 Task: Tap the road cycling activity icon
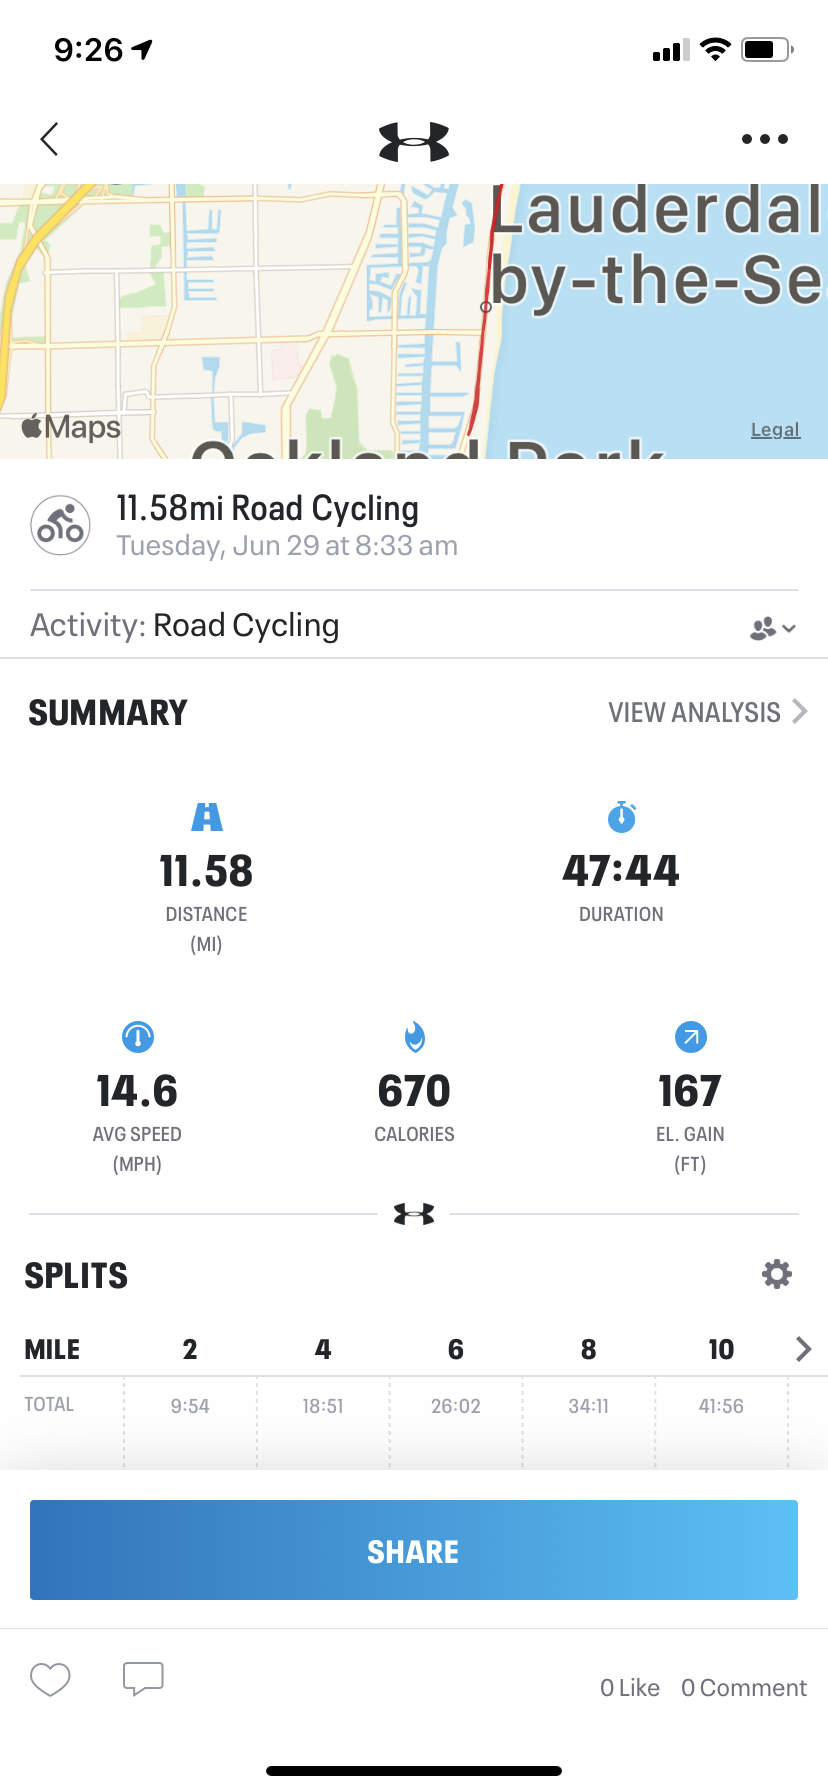60,525
